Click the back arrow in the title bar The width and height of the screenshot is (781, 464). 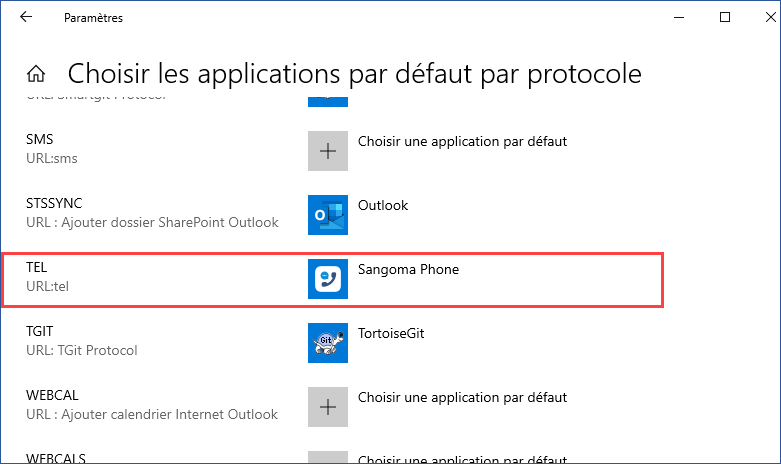click(26, 17)
